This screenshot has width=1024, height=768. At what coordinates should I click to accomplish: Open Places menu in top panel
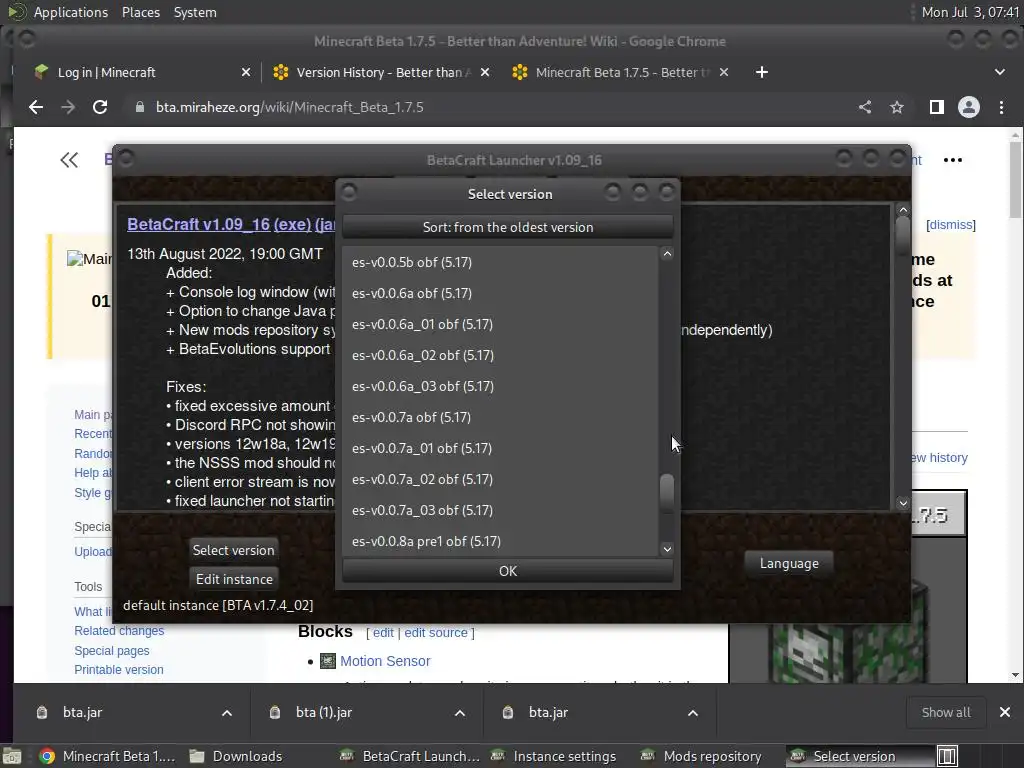pos(140,12)
